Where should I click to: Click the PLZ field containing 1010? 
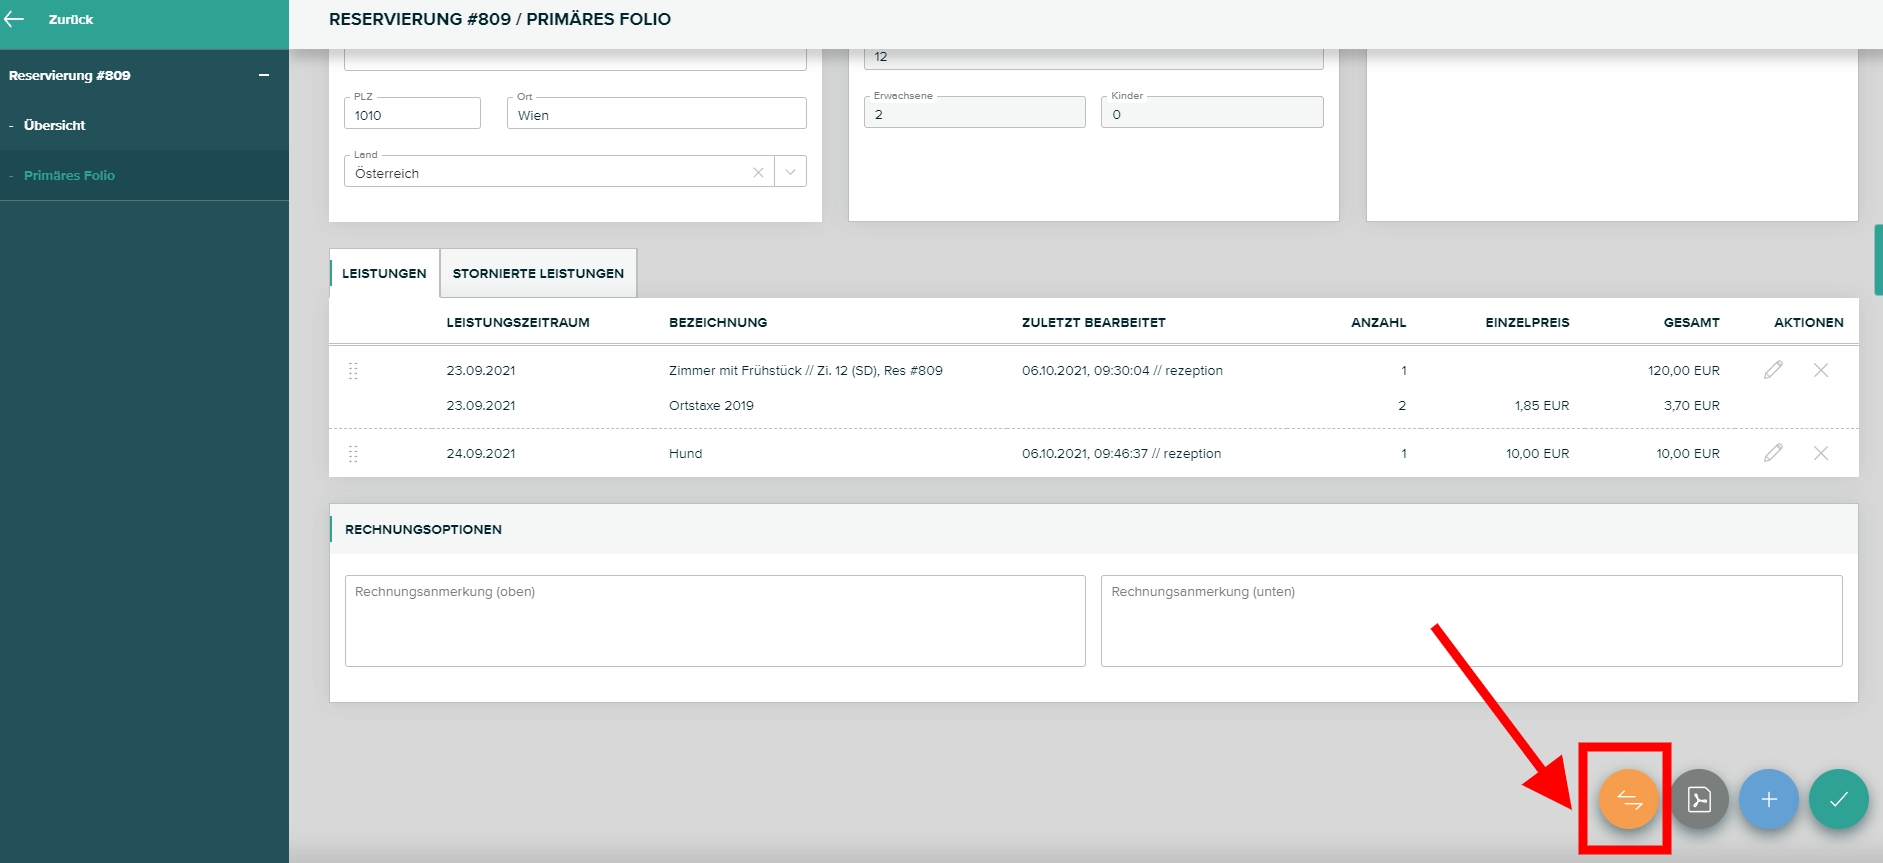pyautogui.click(x=412, y=115)
